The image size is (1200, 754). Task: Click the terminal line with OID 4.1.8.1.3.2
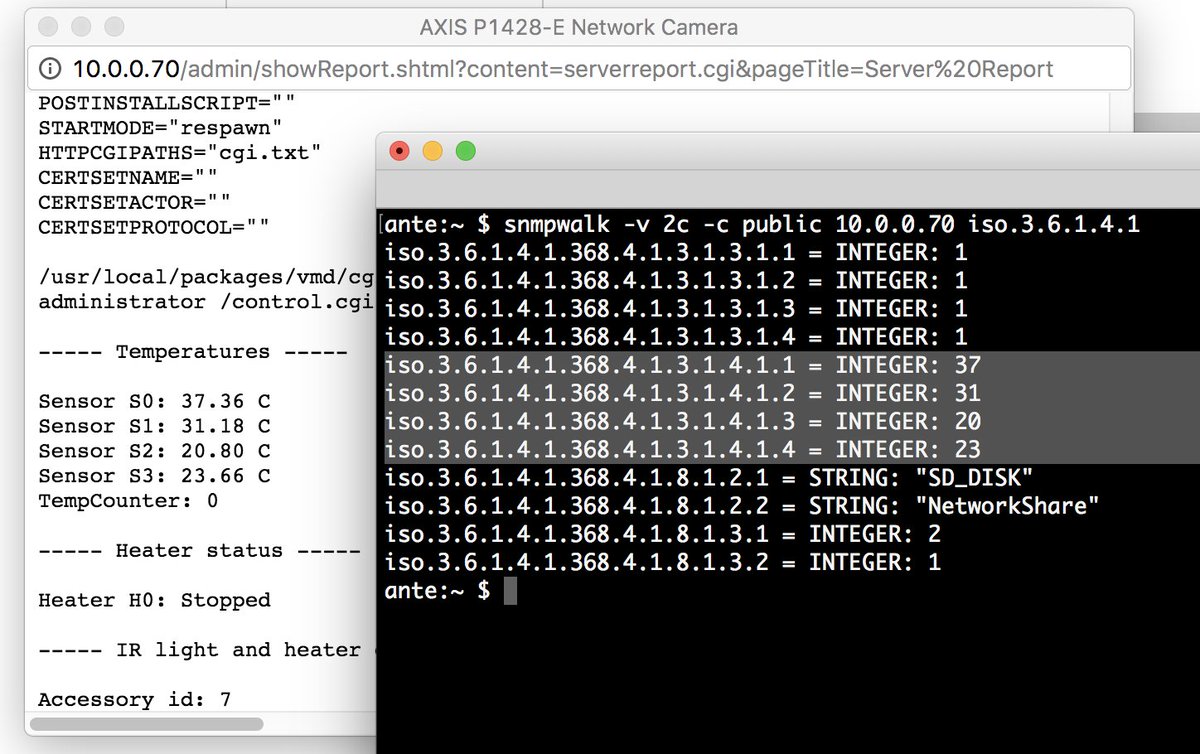coord(663,562)
